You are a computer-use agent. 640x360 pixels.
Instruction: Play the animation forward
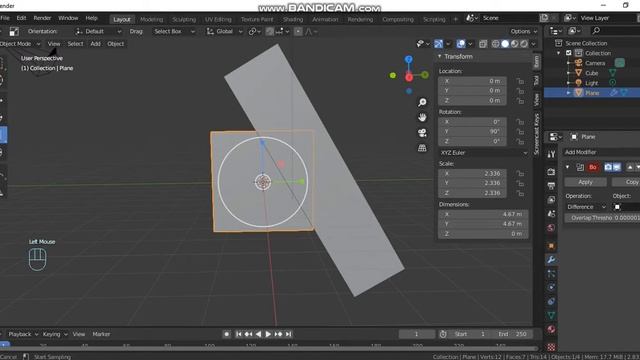pos(268,334)
